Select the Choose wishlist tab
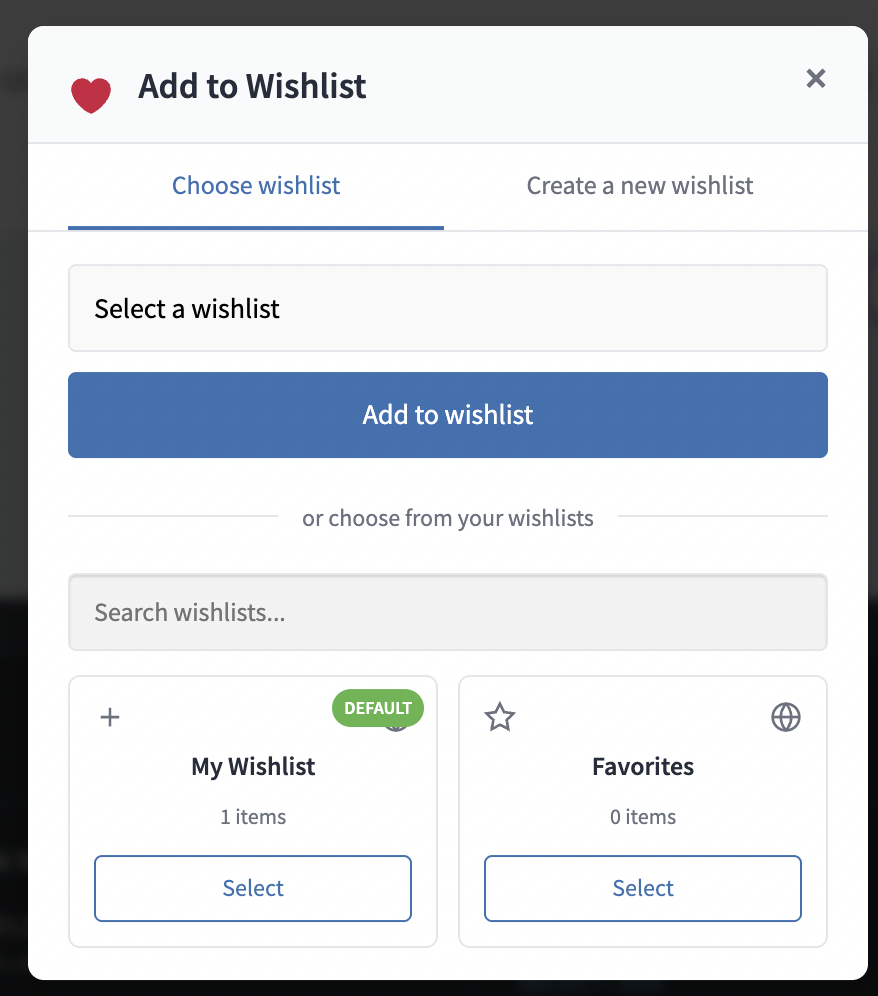 (255, 186)
